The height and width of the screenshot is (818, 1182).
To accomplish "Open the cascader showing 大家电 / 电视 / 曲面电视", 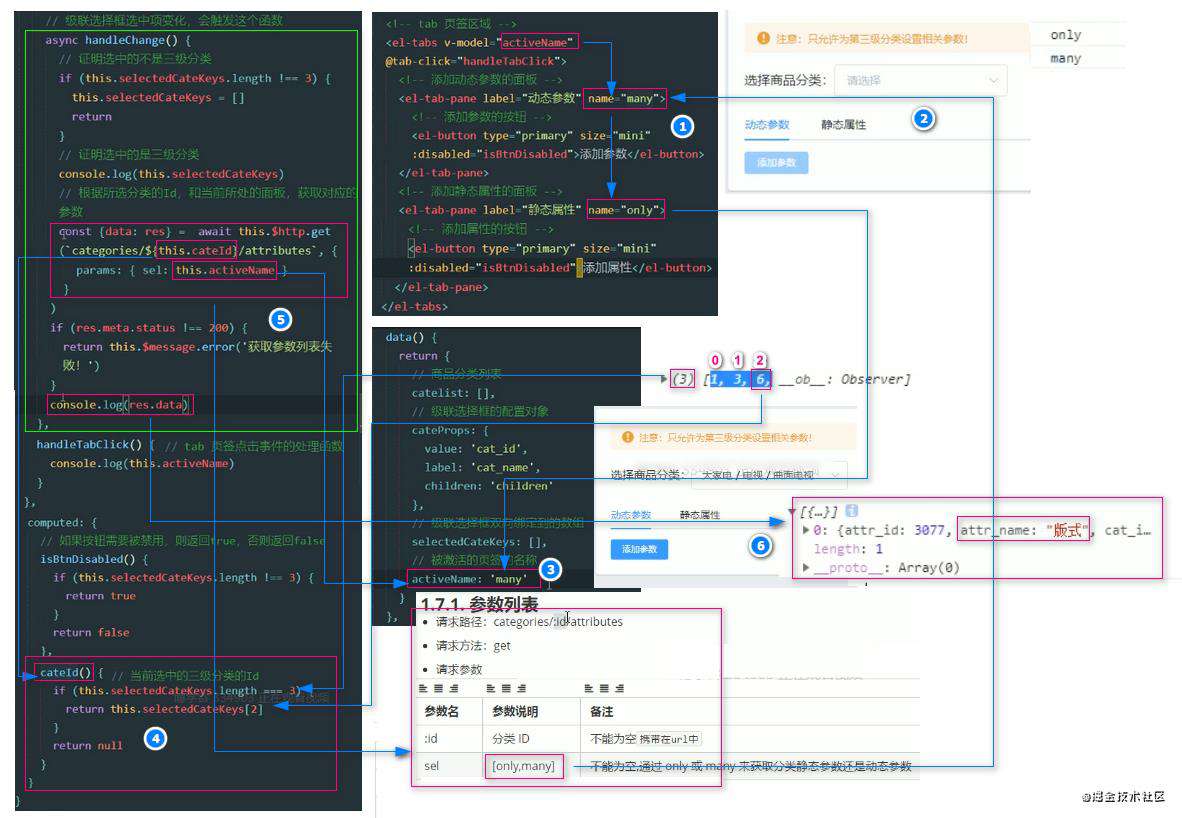I will [768, 475].
